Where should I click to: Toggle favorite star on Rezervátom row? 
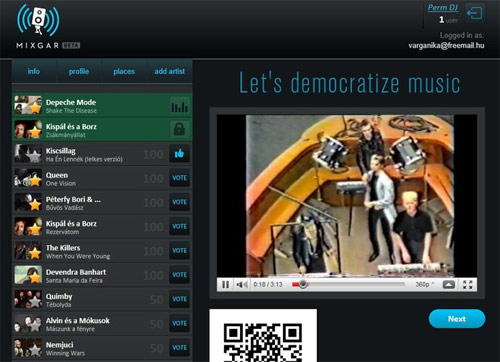pyautogui.click(x=35, y=229)
